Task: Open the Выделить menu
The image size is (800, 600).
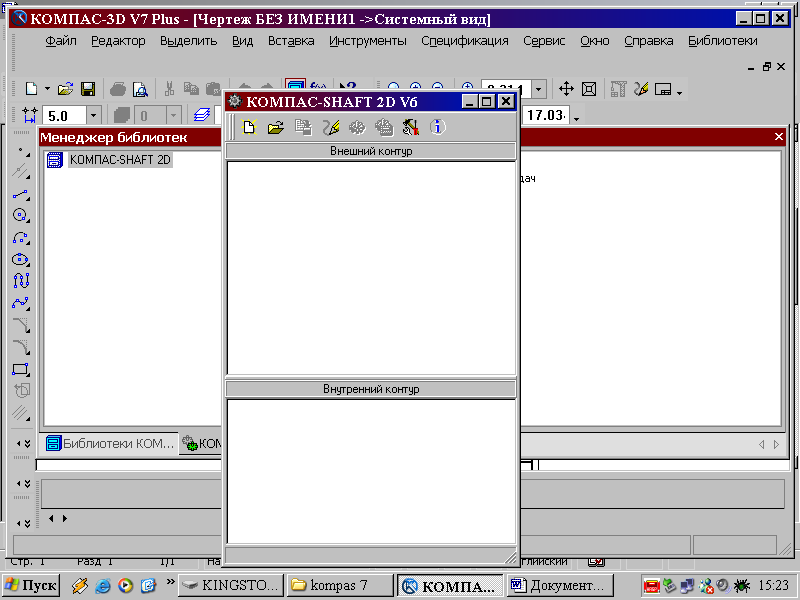Action: tap(189, 41)
